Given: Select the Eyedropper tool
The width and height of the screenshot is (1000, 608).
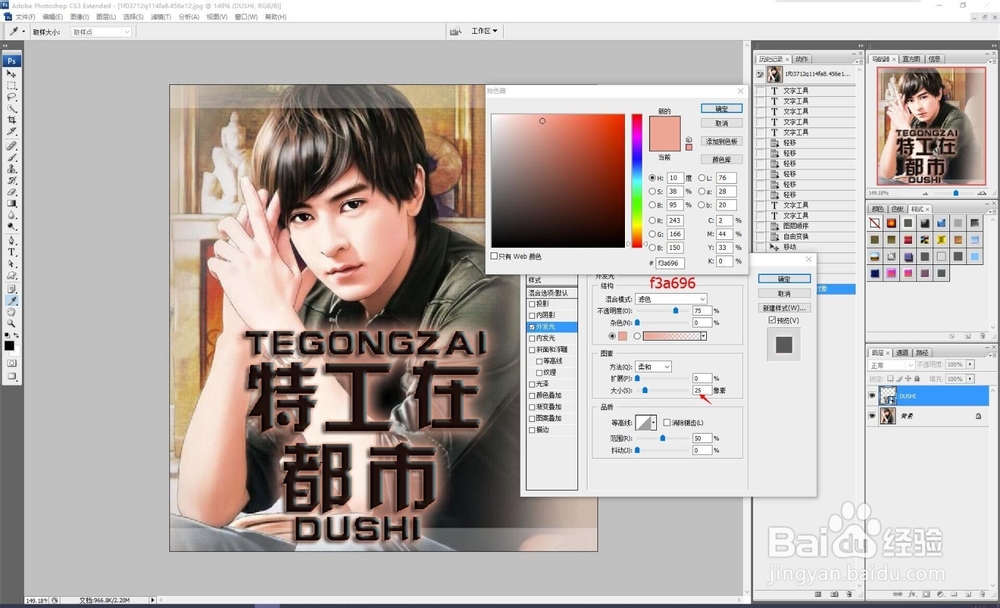Looking at the screenshot, I should 11,300.
